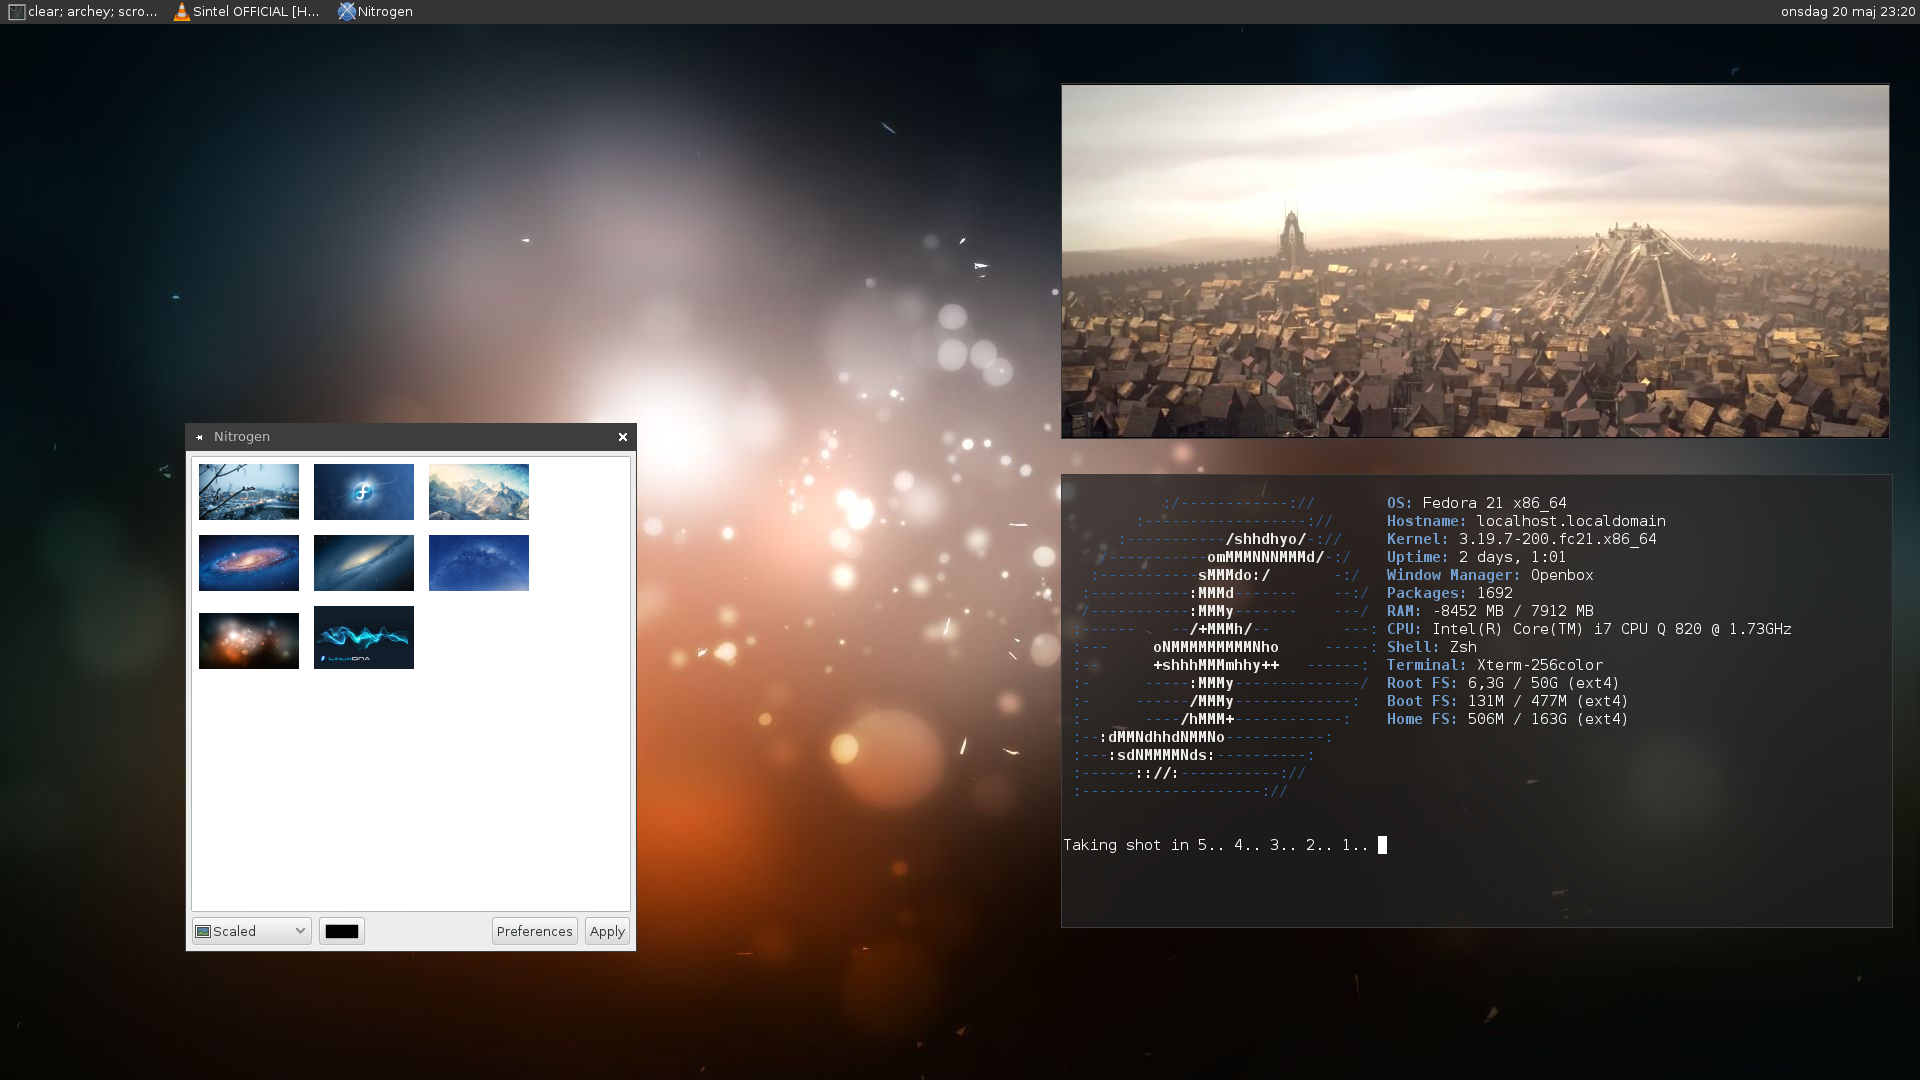1920x1080 pixels.
Task: Select the snowy city wallpaper thumbnail in Nitrogen
Action: click(x=248, y=491)
